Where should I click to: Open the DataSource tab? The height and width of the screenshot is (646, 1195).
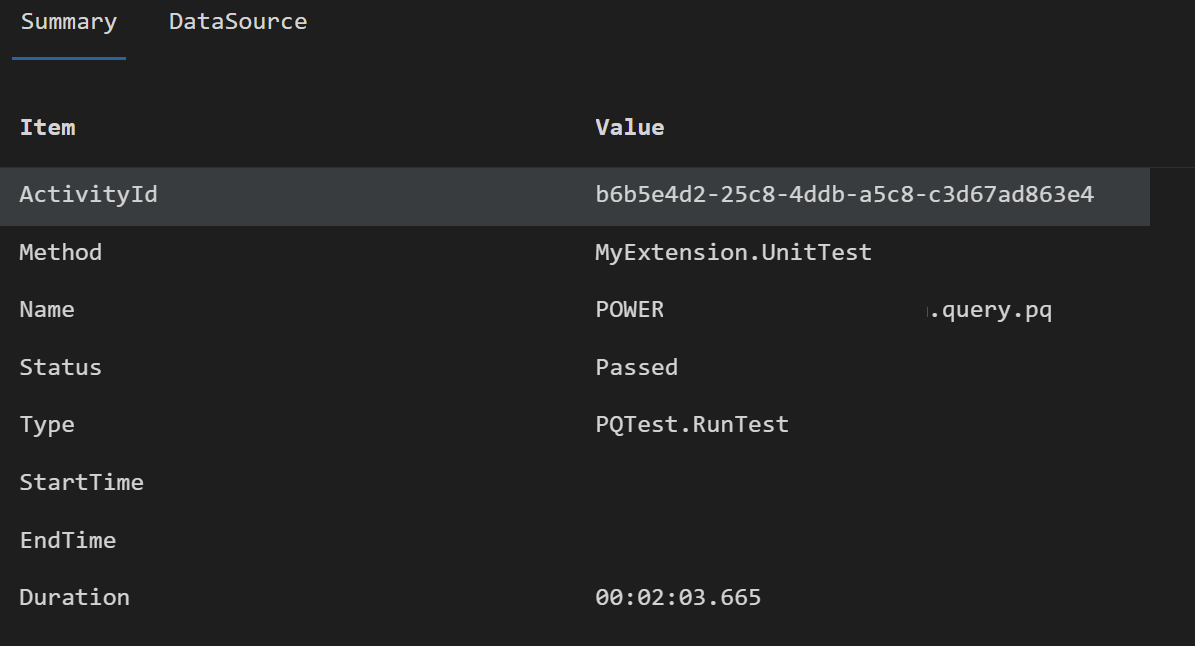(x=238, y=22)
